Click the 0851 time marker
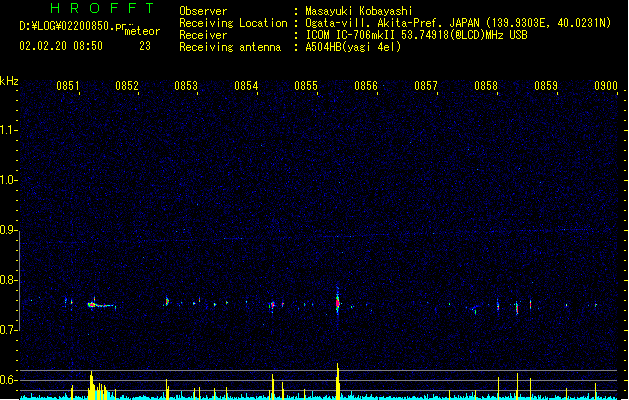Screen dimensions: 629x400 pyautogui.click(x=67, y=86)
